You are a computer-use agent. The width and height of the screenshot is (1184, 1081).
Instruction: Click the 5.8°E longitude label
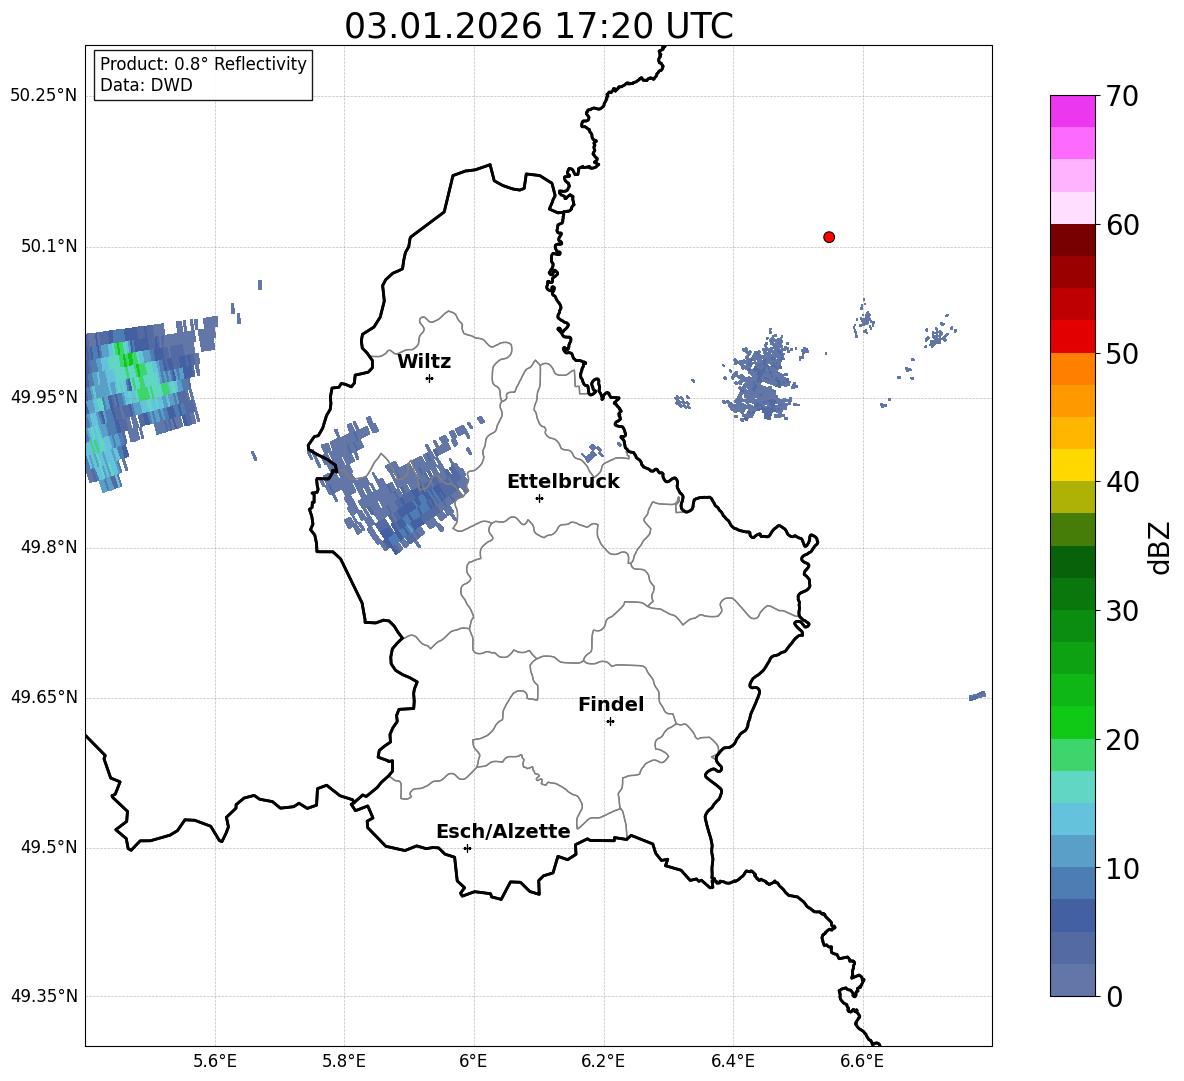344,1061
